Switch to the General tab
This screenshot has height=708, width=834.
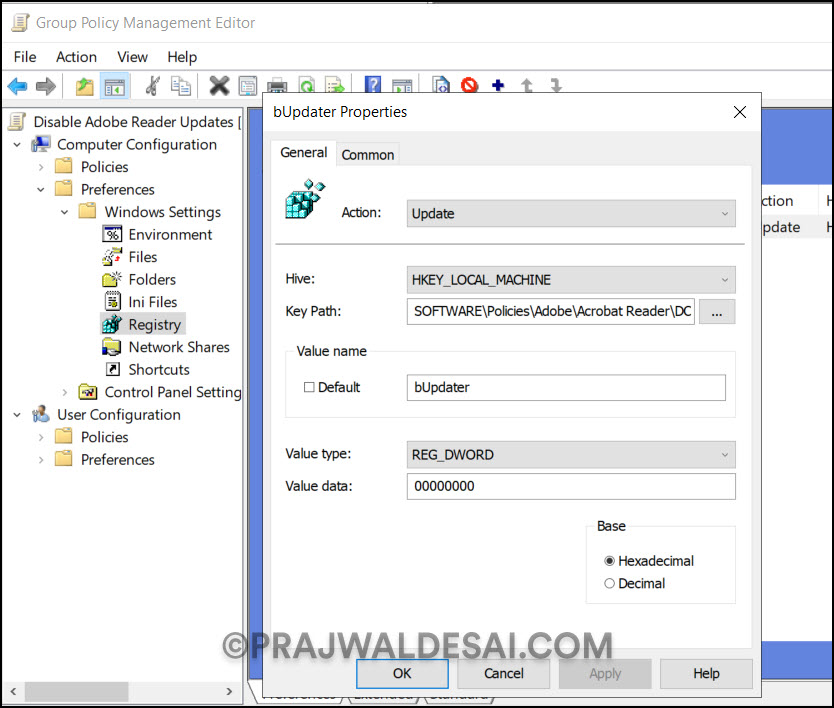pos(304,153)
